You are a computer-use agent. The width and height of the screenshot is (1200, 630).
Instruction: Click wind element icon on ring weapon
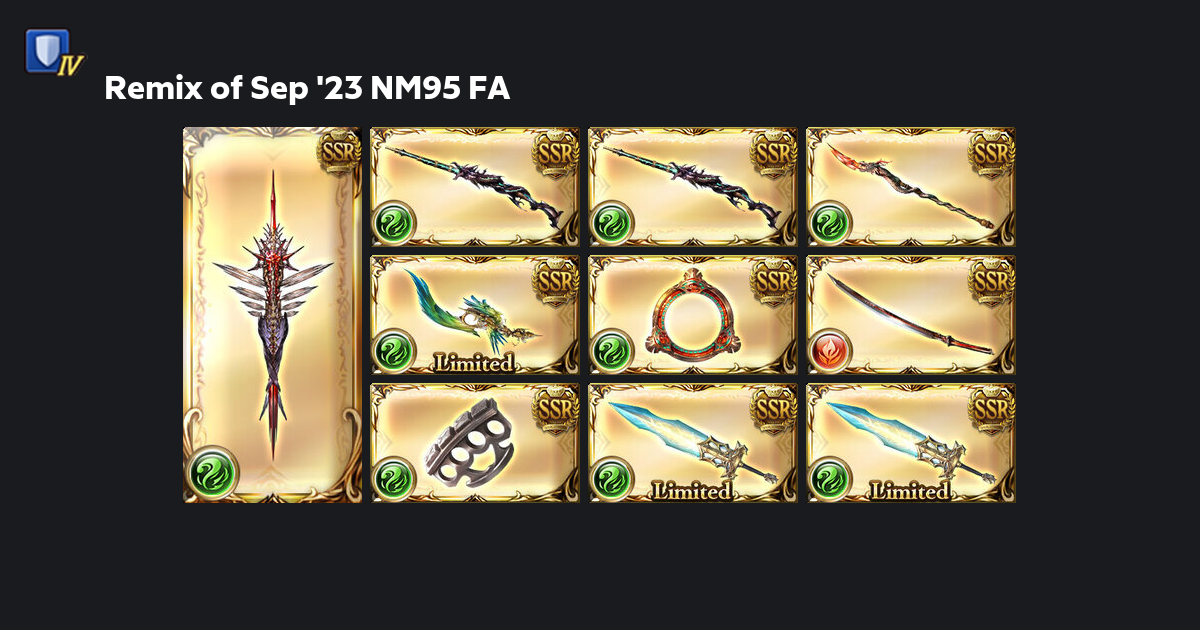coord(612,351)
